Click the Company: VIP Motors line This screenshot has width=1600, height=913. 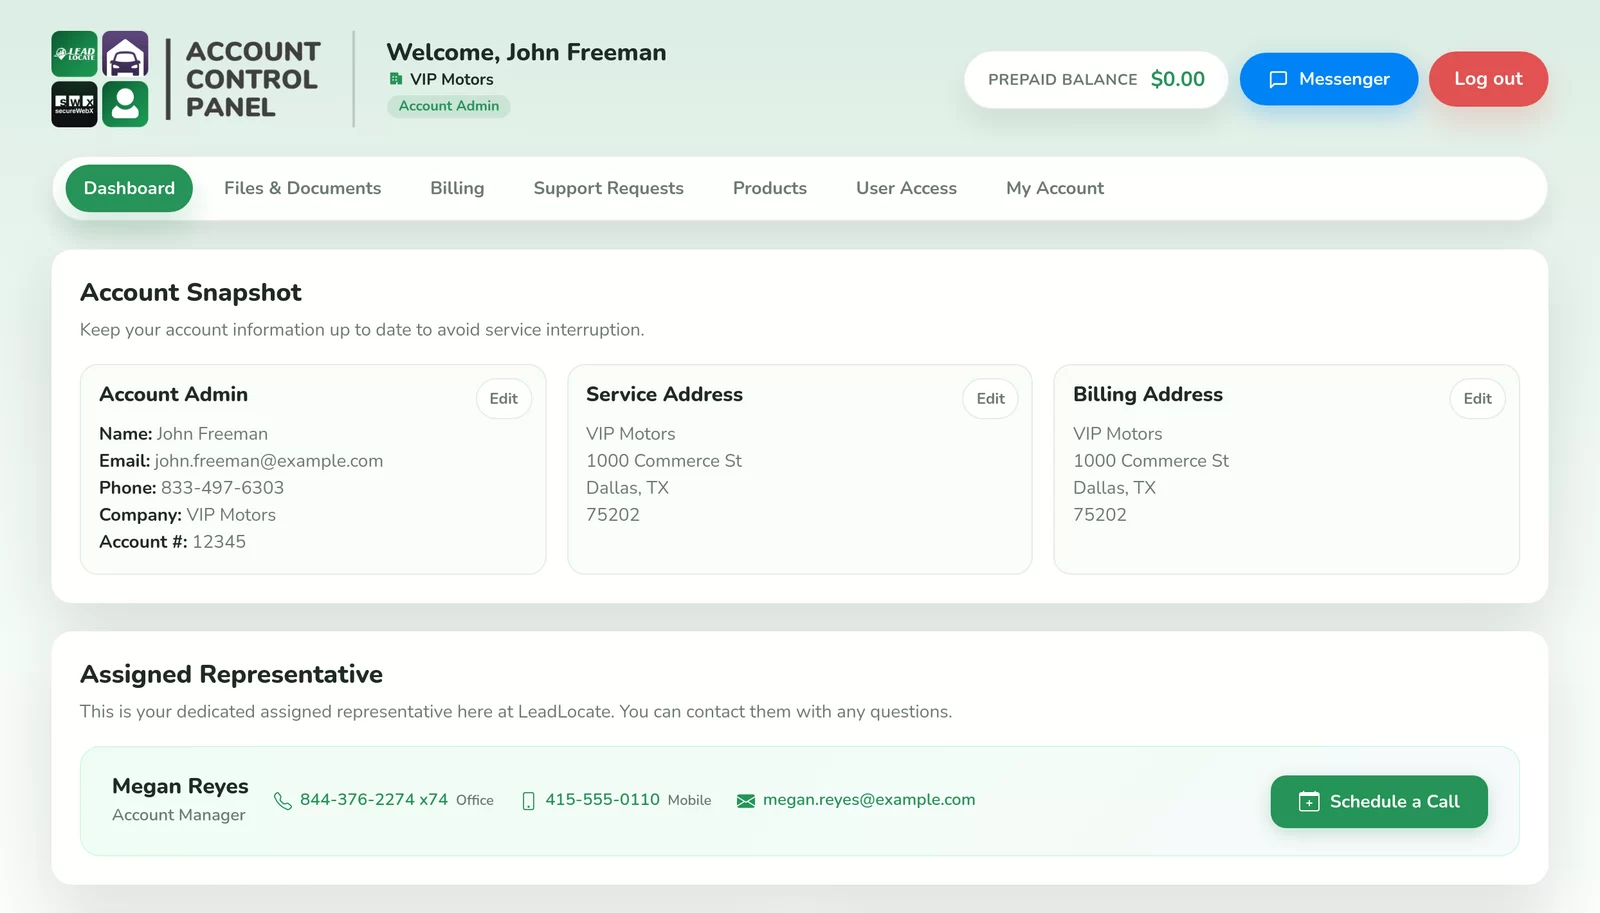[188, 515]
